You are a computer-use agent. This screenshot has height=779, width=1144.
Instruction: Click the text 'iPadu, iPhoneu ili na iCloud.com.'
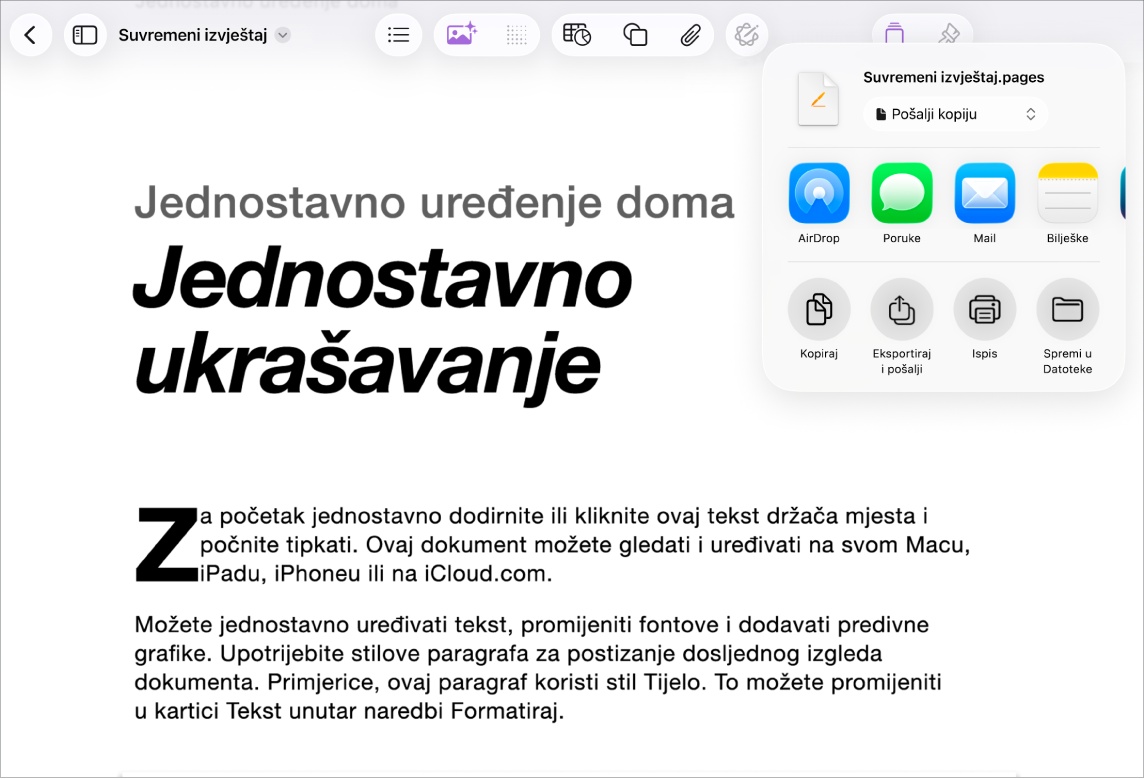coord(376,574)
